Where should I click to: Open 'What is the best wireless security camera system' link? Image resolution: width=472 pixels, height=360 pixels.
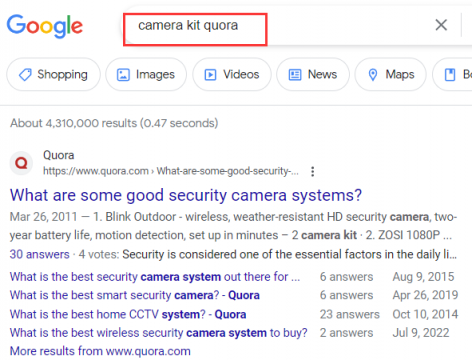tap(158, 333)
